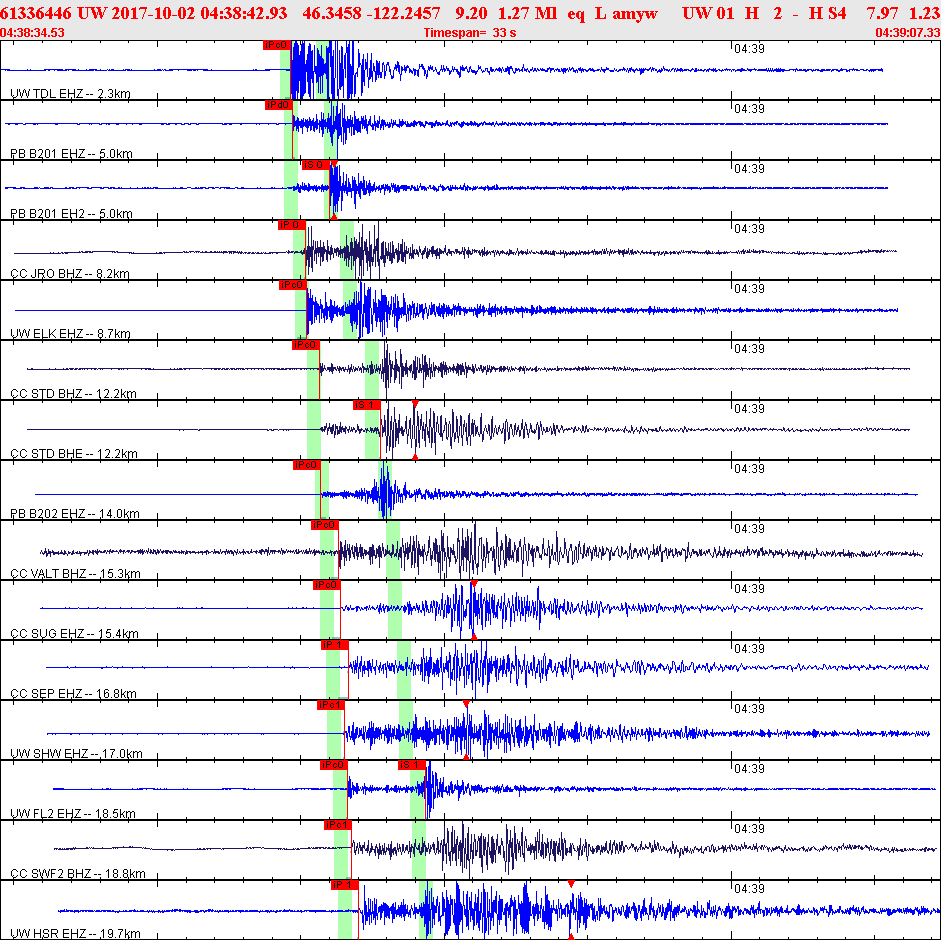Select the iPc1 pick flag on CC SWF2
This screenshot has height=940, width=941.
tap(338, 825)
